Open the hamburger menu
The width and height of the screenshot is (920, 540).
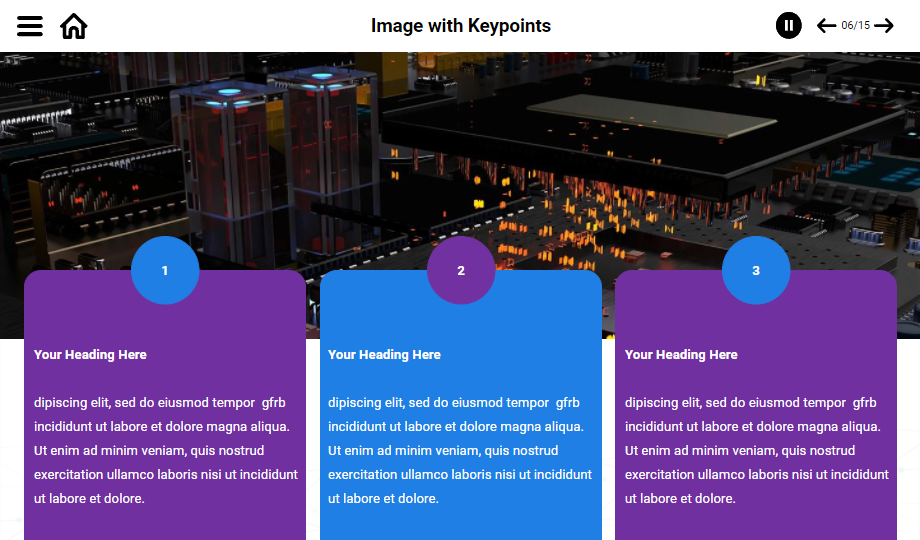(30, 26)
